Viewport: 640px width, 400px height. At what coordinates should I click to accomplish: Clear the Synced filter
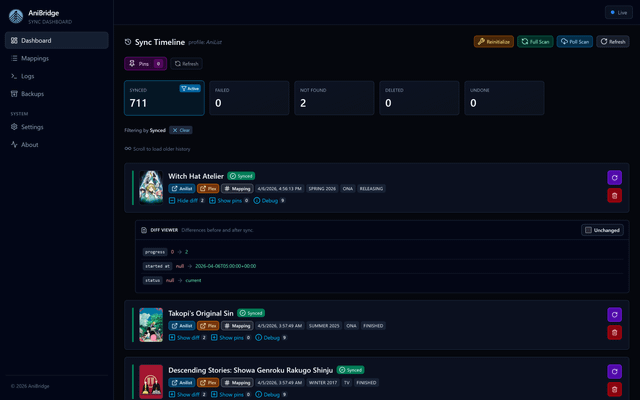click(181, 130)
